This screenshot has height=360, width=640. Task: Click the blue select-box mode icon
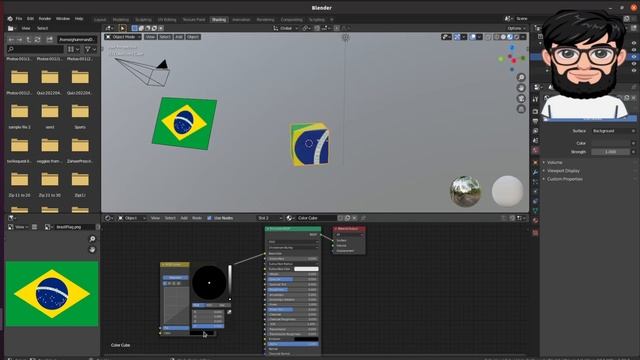[135, 28]
